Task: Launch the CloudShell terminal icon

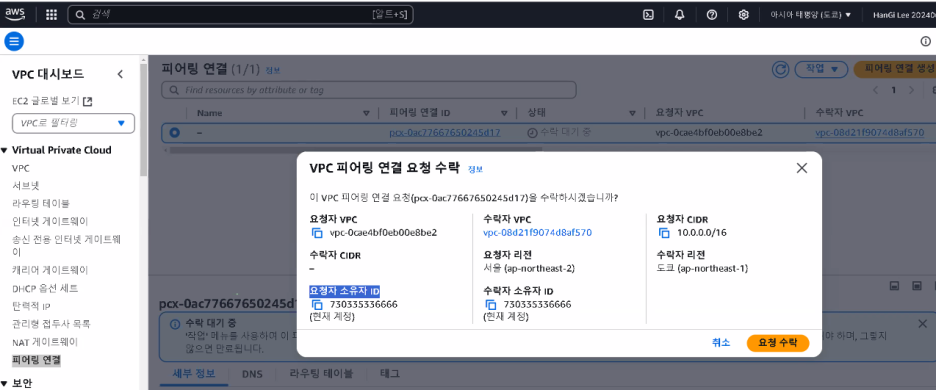Action: pyautogui.click(x=647, y=15)
